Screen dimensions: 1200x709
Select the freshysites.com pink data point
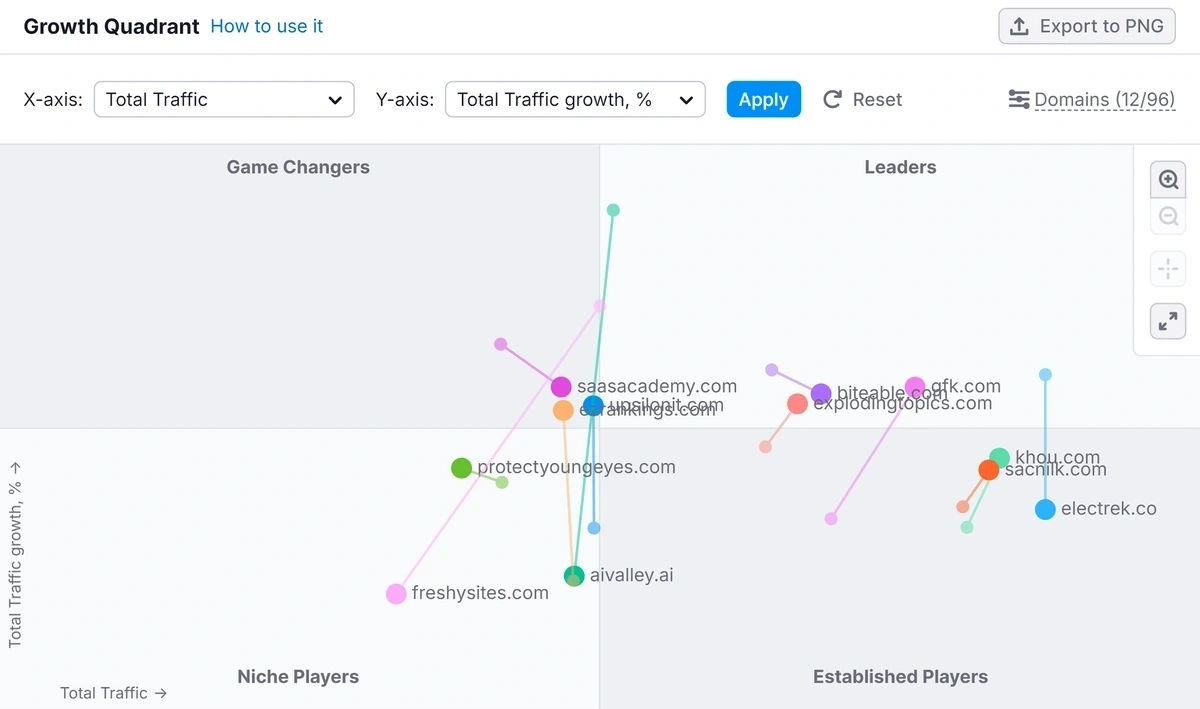396,594
